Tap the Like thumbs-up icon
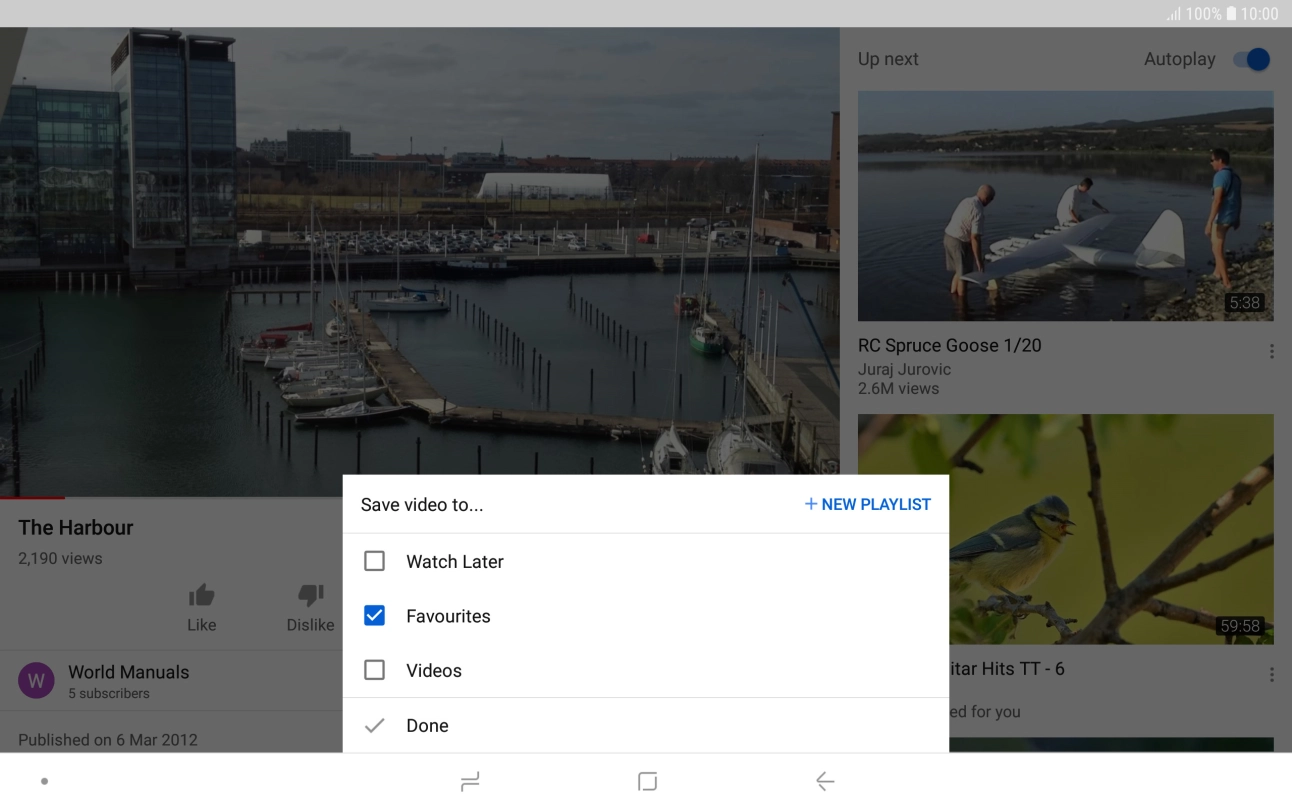 [x=201, y=596]
